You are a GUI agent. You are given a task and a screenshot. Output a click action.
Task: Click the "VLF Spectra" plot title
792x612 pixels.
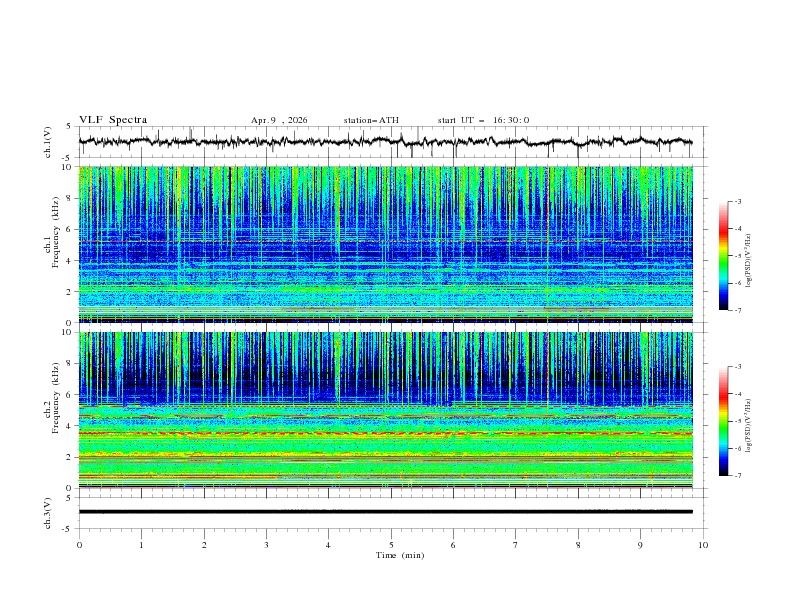pos(113,120)
